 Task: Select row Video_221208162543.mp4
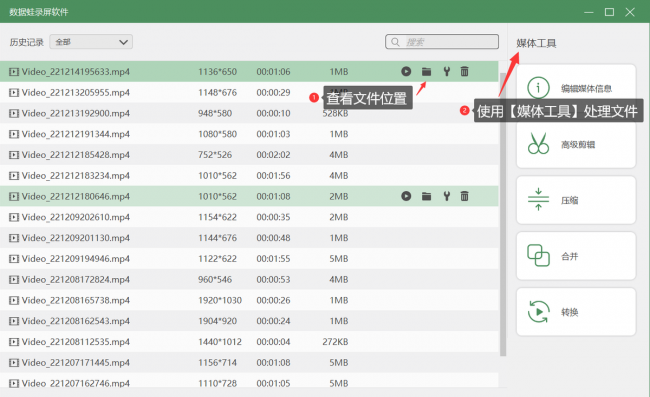[x=249, y=321]
